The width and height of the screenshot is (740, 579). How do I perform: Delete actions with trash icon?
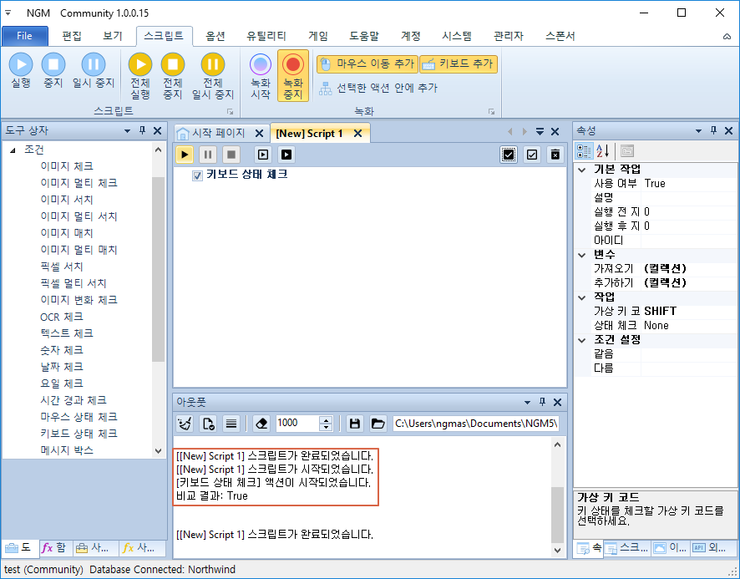[x=555, y=154]
